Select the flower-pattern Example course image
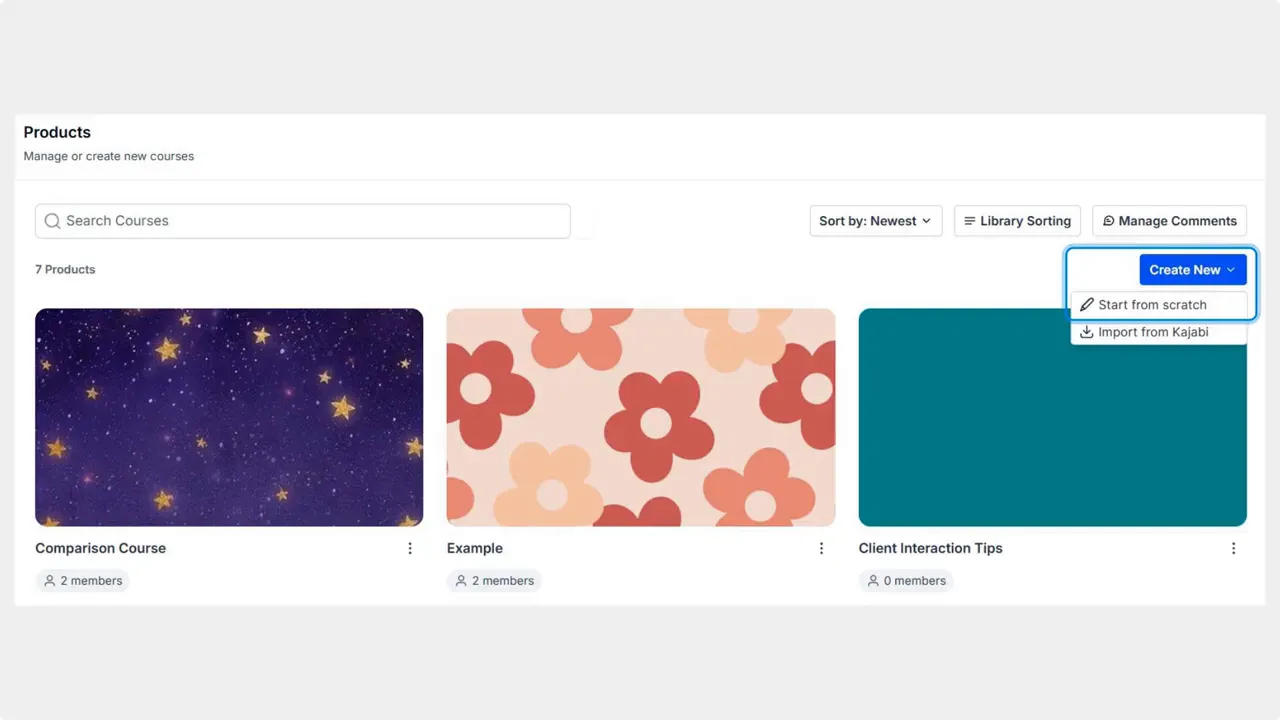 click(640, 417)
